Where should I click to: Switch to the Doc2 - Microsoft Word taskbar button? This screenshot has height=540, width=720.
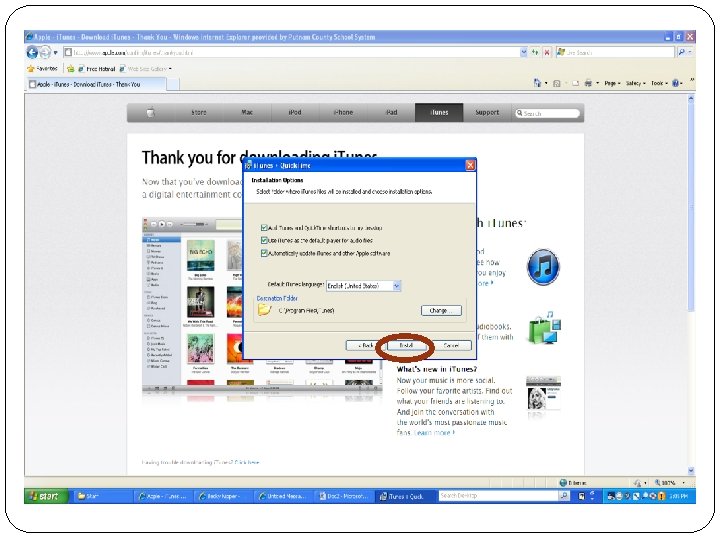point(343,496)
